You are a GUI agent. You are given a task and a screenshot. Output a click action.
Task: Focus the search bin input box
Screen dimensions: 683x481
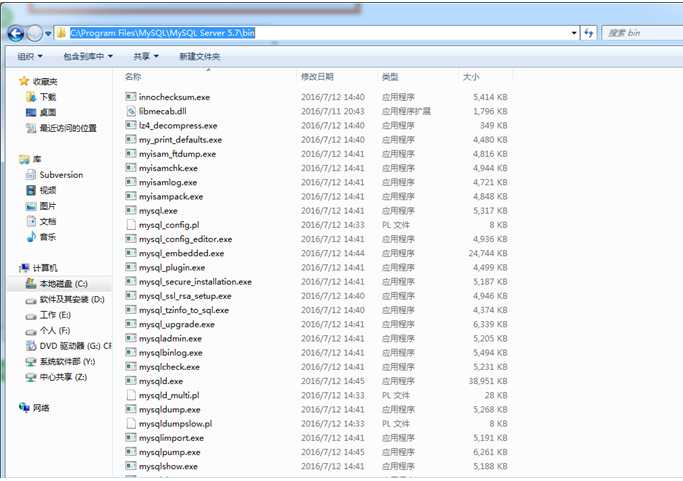click(642, 33)
